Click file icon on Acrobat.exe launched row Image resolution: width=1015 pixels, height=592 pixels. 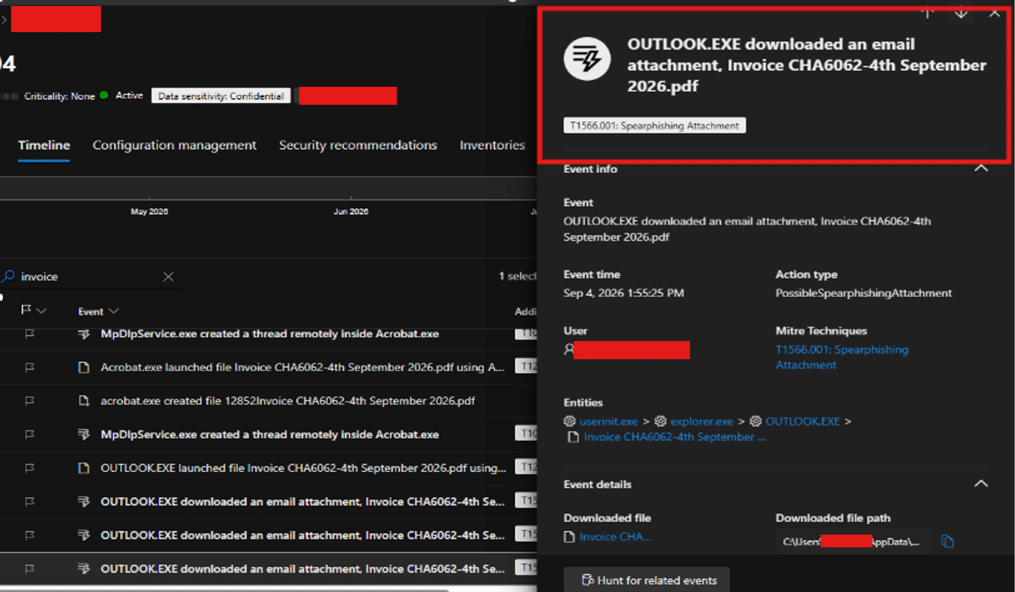(84, 367)
